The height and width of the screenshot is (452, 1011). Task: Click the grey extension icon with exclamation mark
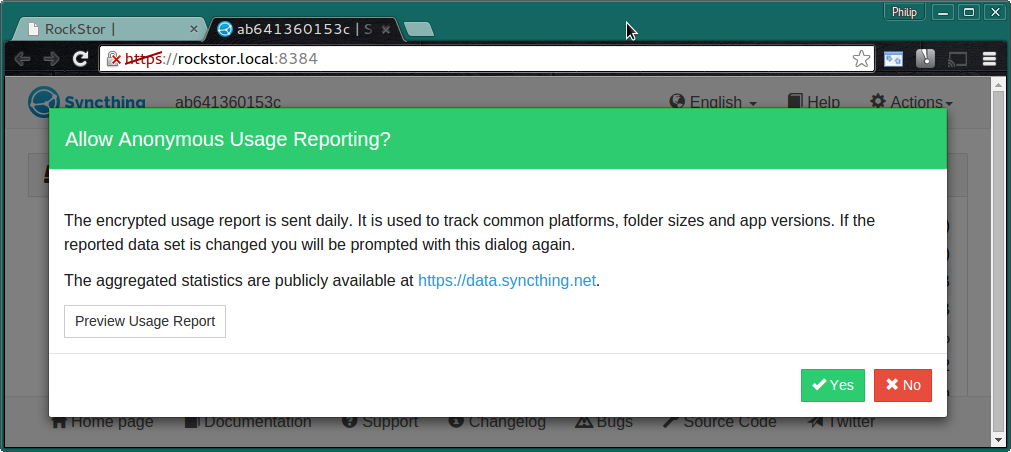point(925,59)
